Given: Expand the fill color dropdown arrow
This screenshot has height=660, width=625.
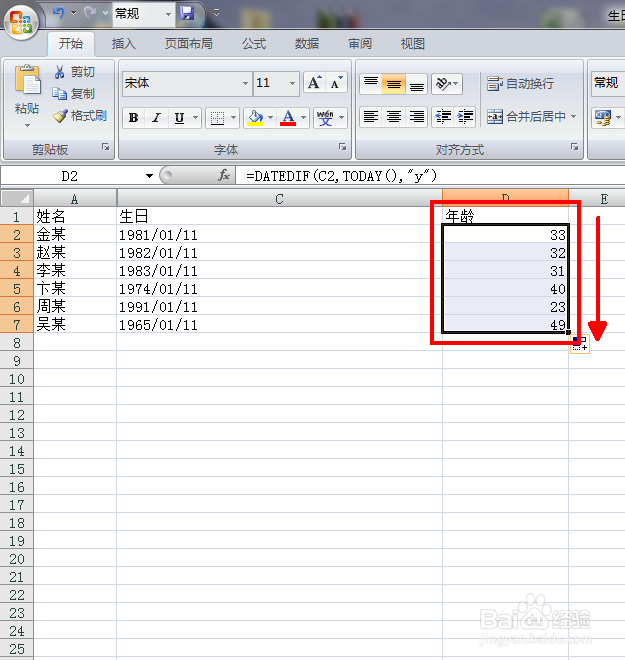Looking at the screenshot, I should click(x=271, y=118).
